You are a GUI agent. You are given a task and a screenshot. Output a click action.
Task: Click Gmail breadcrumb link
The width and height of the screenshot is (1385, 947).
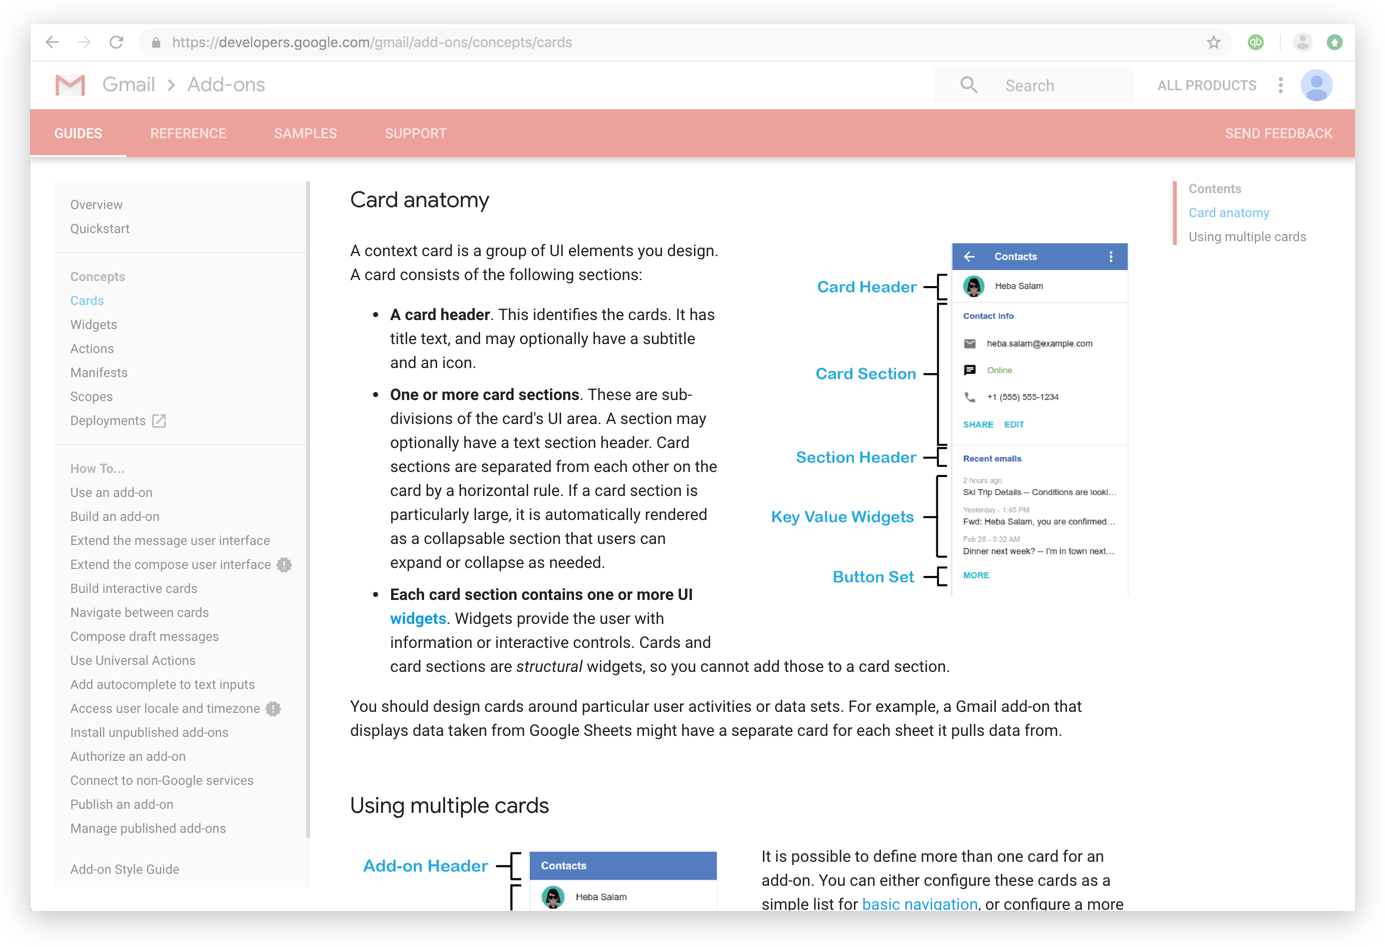click(128, 85)
